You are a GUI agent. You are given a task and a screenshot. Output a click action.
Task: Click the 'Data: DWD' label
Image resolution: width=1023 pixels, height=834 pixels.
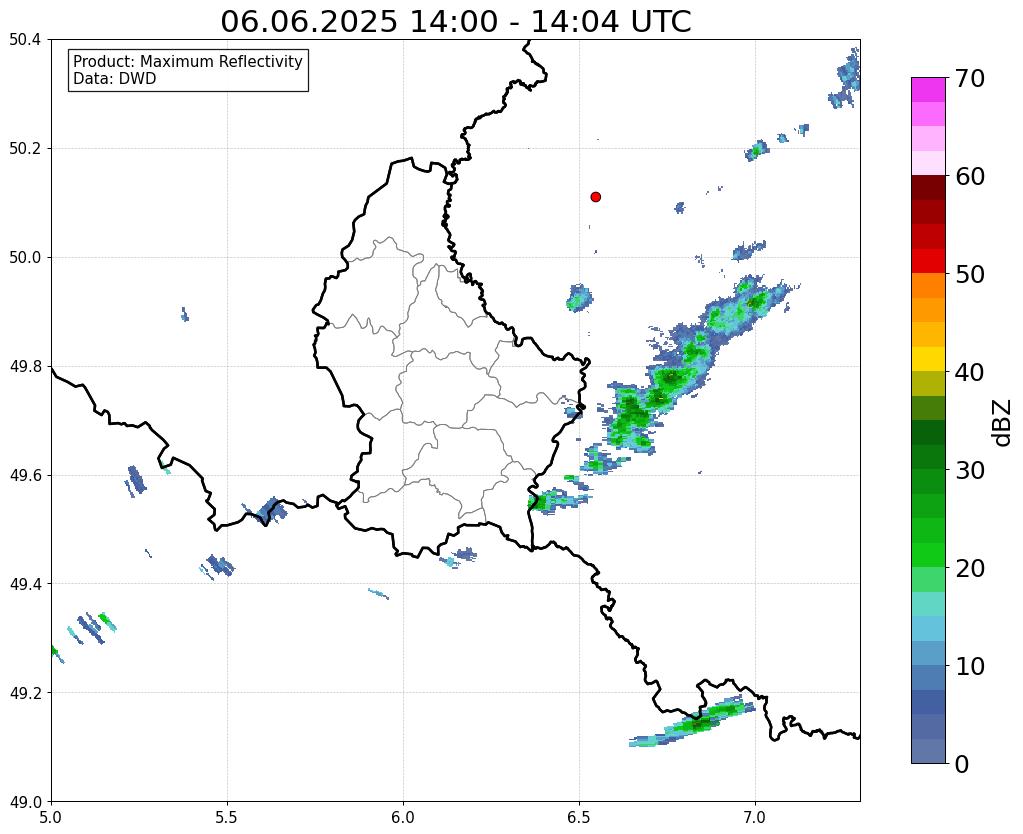pyautogui.click(x=115, y=79)
